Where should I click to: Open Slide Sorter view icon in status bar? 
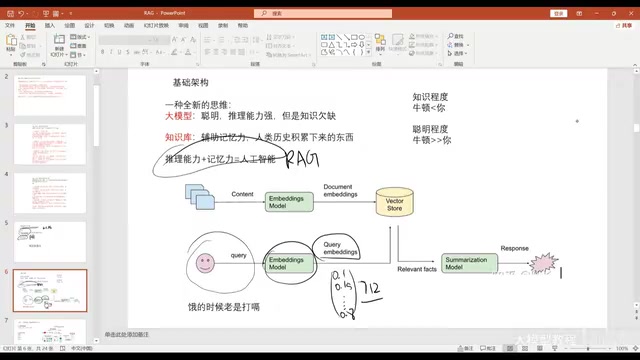(x=525, y=348)
